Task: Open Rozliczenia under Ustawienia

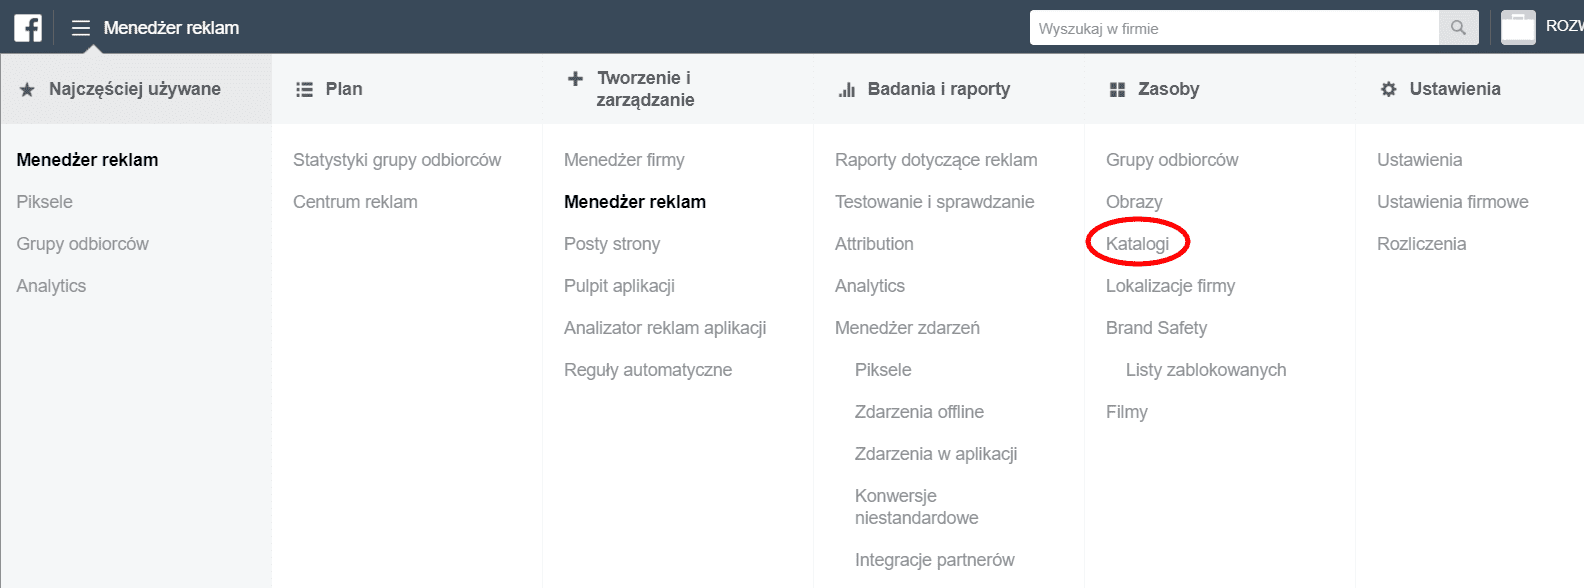Action: [1421, 243]
